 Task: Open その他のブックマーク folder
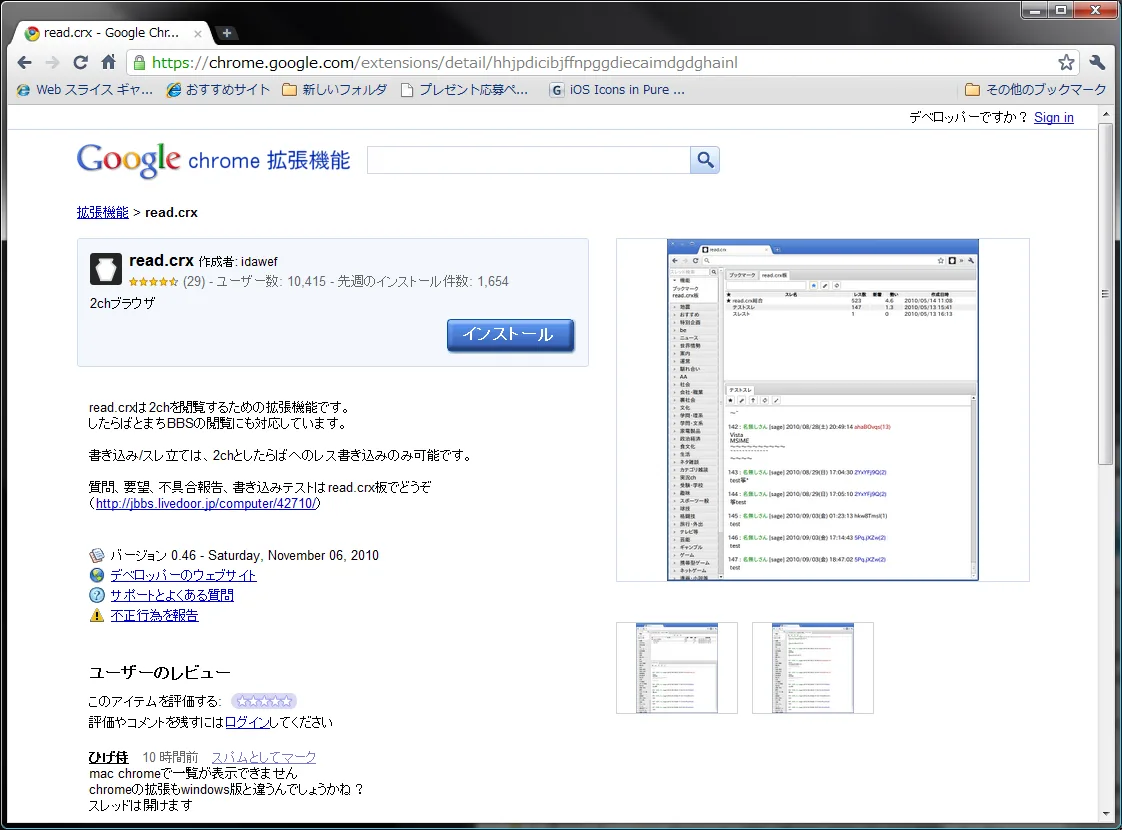1035,90
